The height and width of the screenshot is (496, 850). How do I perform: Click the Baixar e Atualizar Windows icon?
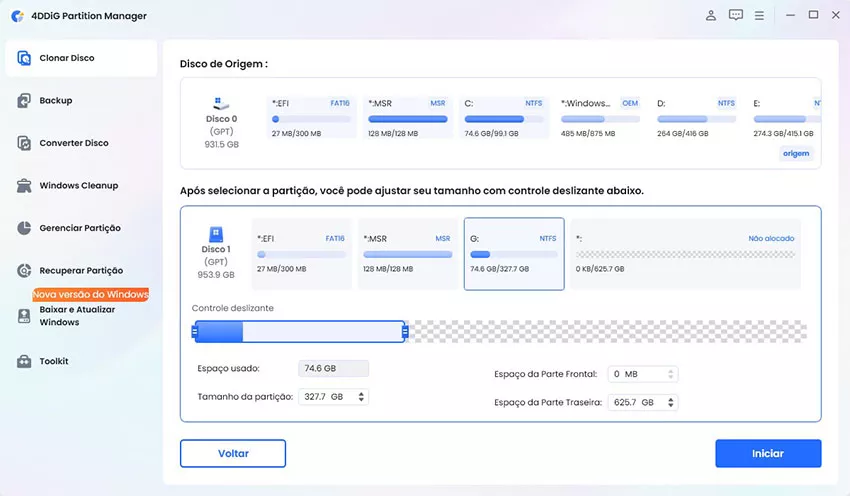24,316
